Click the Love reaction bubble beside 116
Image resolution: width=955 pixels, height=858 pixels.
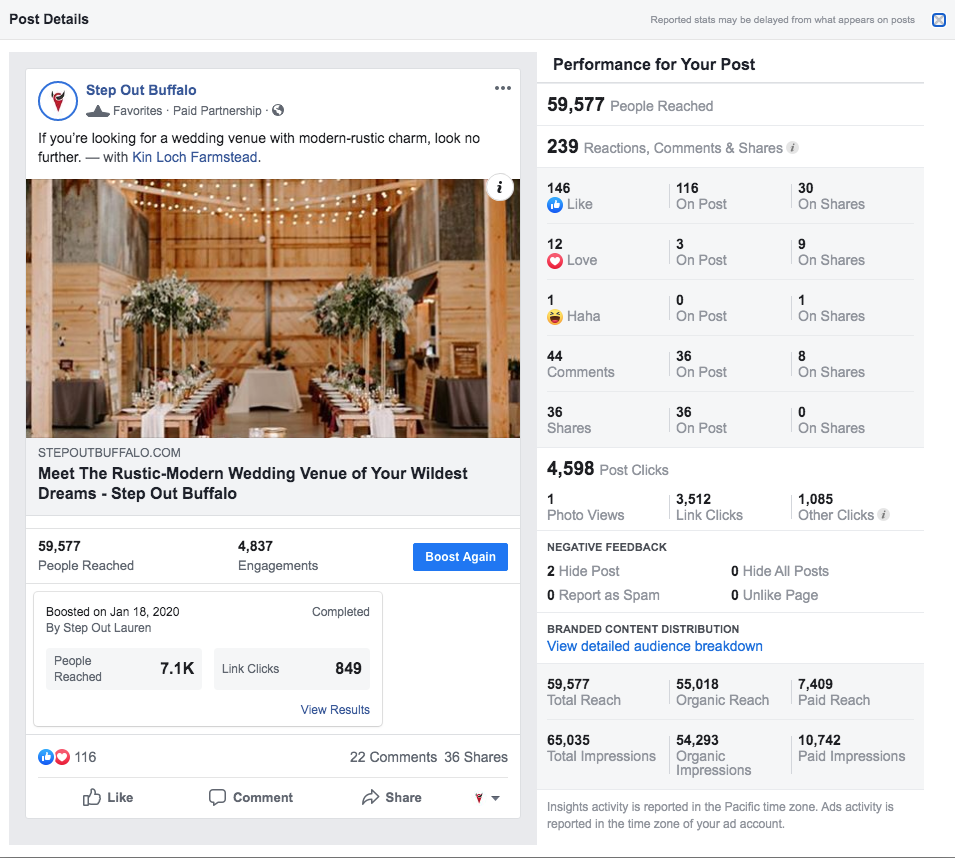click(x=62, y=757)
